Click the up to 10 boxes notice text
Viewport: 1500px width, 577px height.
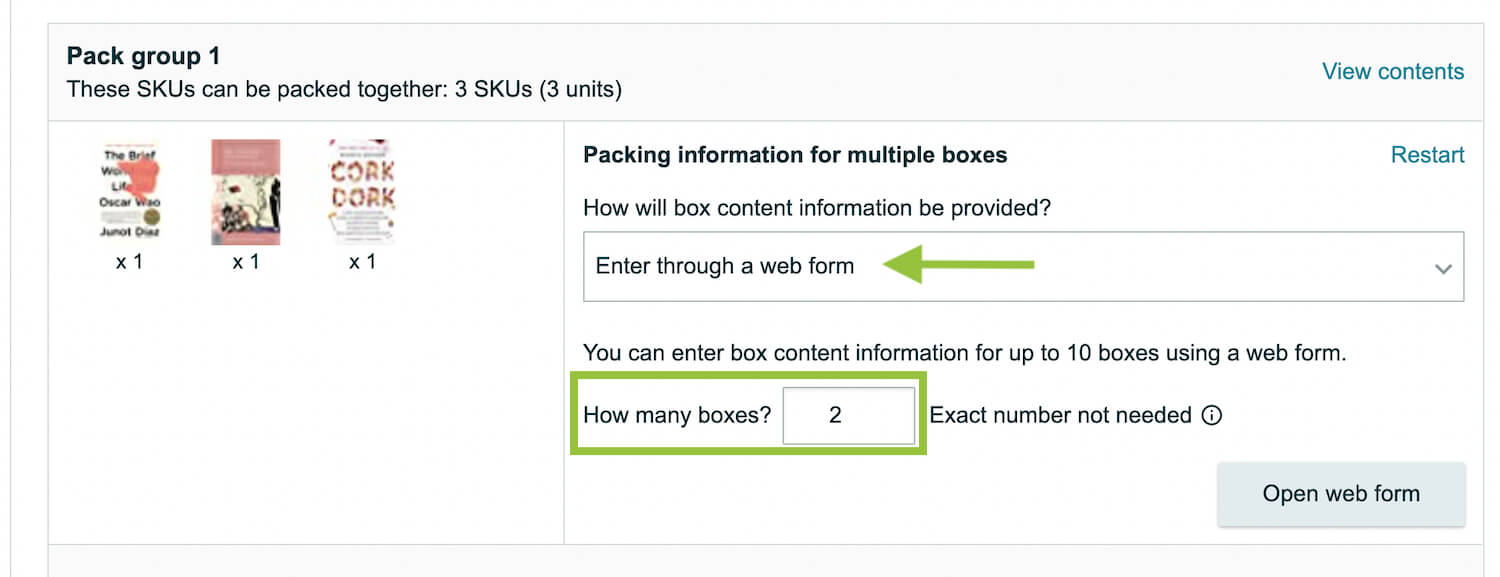964,354
